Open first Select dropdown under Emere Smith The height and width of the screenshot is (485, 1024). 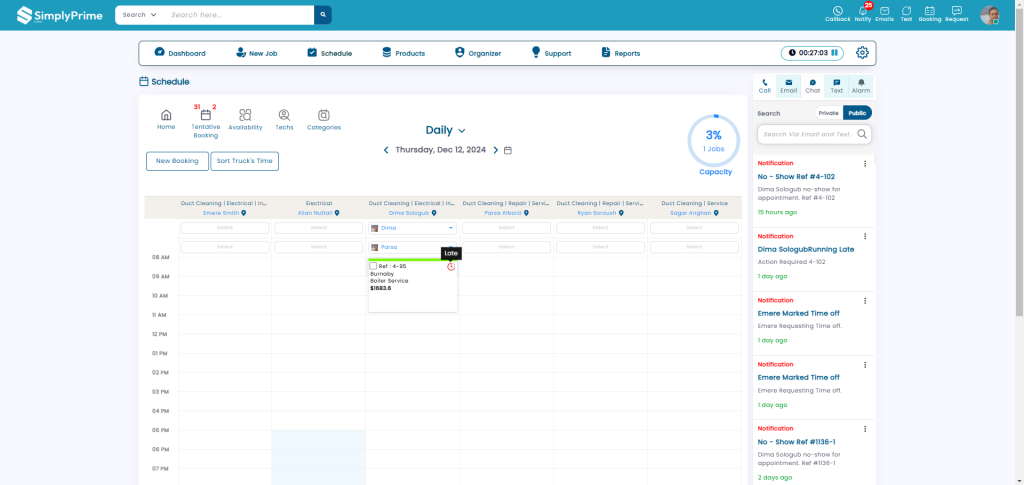click(x=225, y=228)
